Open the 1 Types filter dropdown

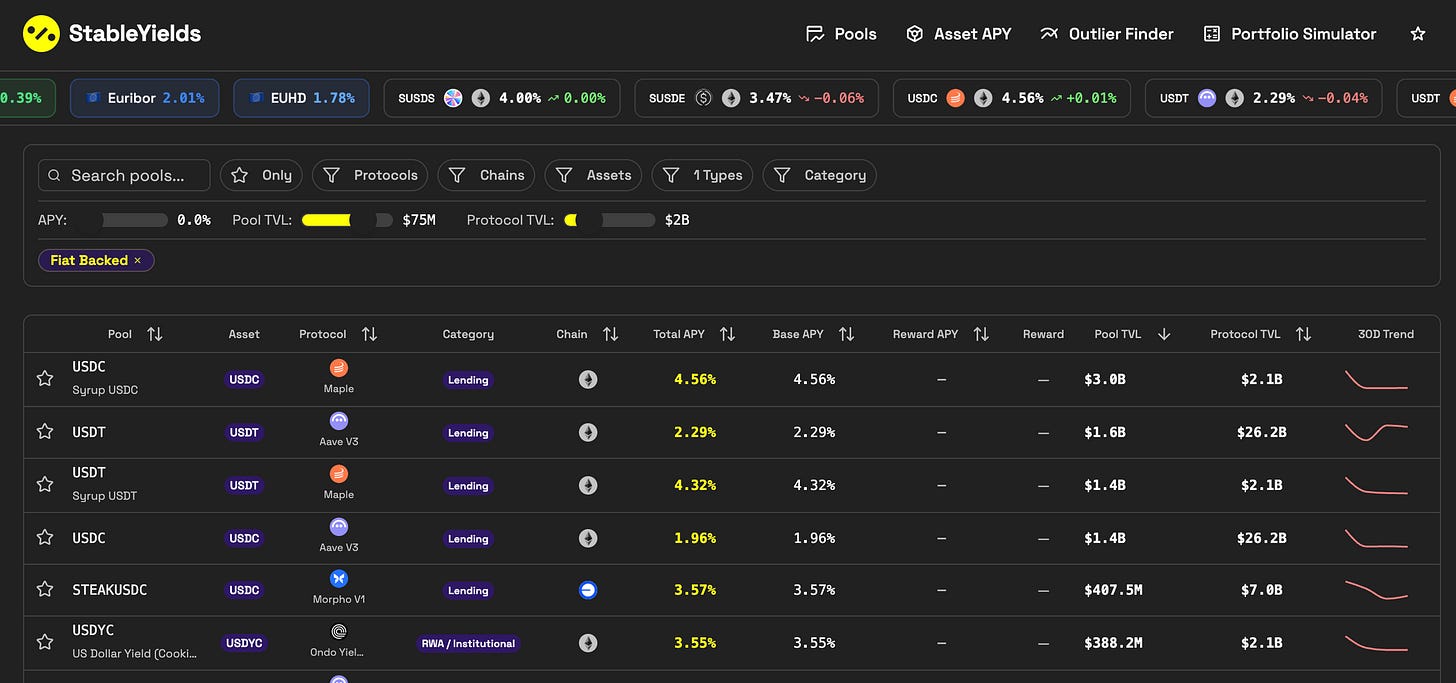(x=703, y=175)
